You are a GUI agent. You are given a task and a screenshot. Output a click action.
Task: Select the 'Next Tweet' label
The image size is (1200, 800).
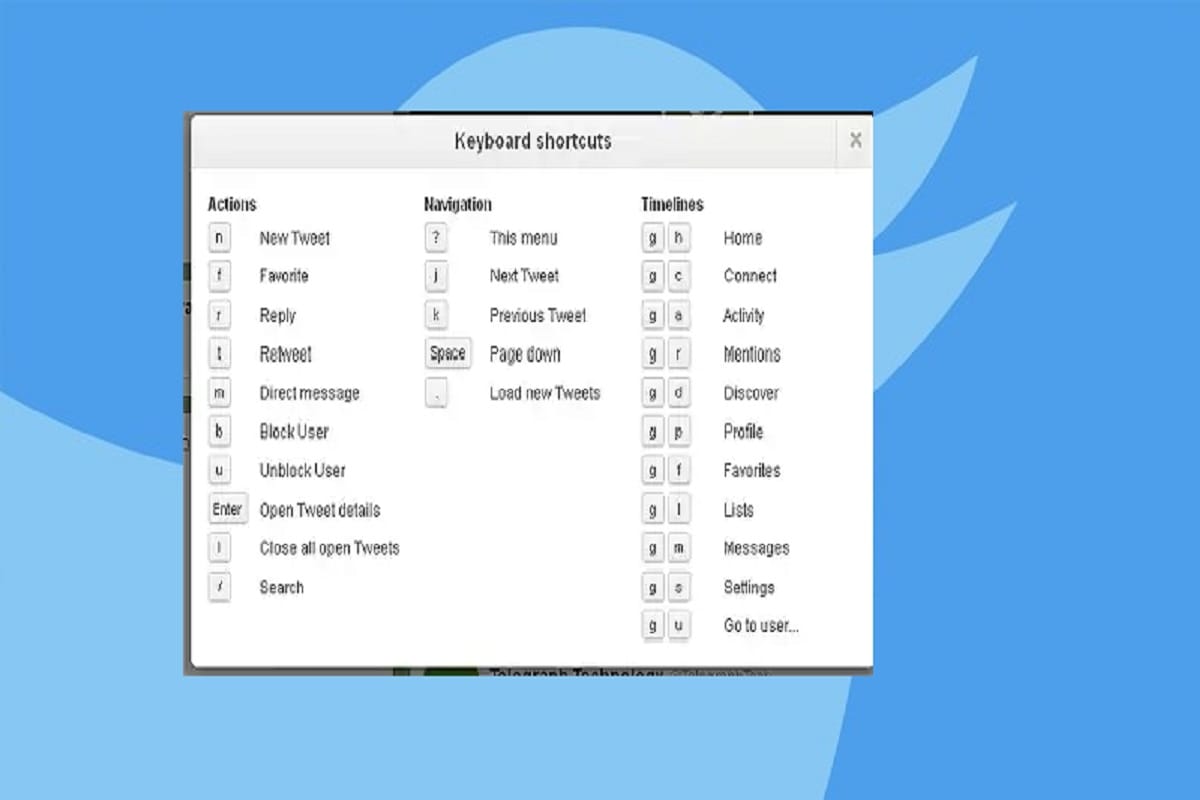(524, 276)
